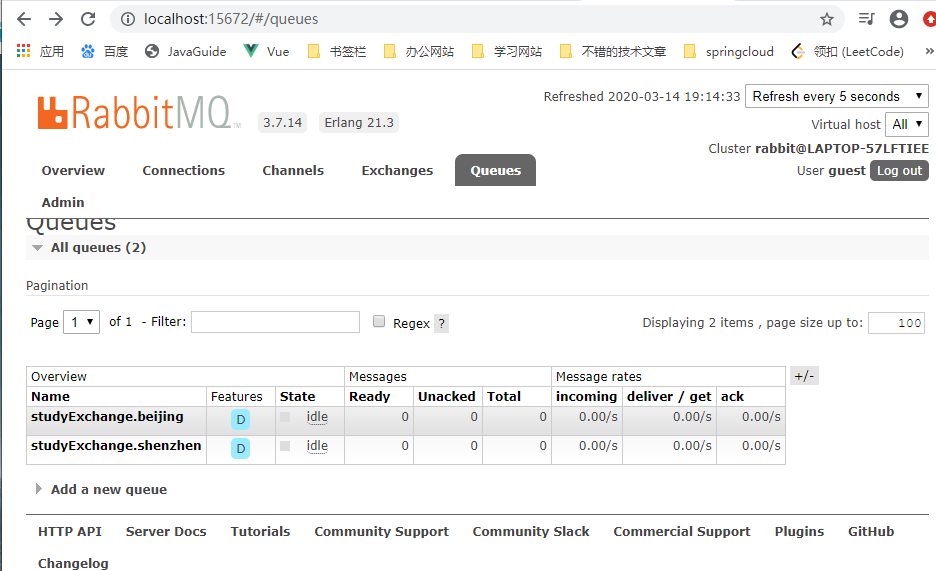Switch to the Channels tab
Screen dimensions: 936x571
(293, 171)
